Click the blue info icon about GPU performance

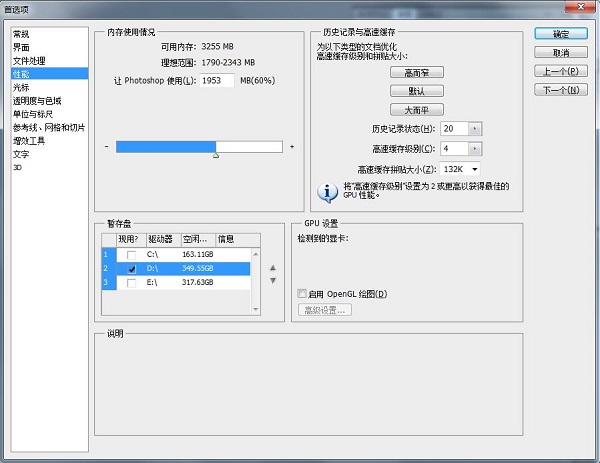point(326,191)
